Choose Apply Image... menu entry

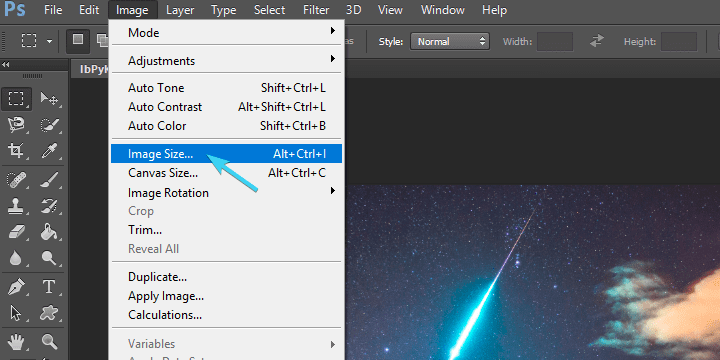coord(227,296)
